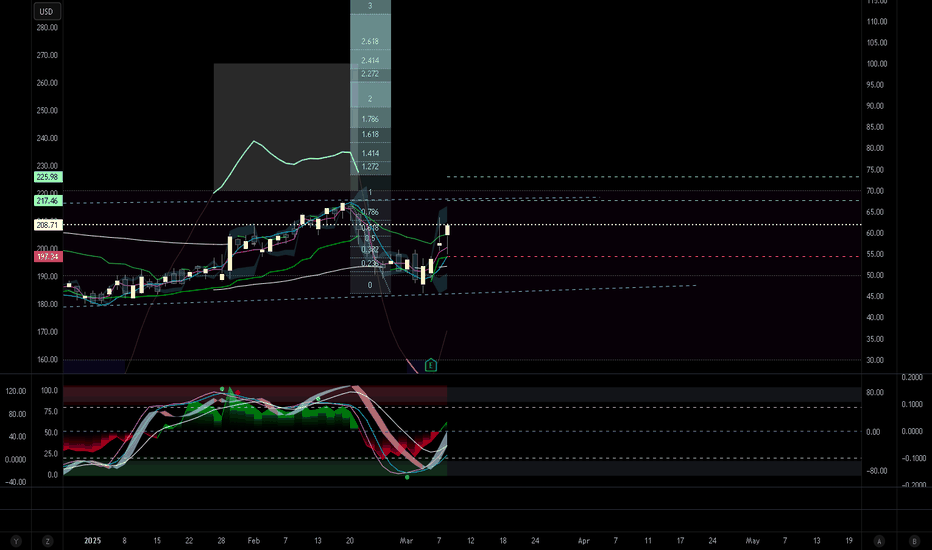Click the 100.0 oscillator scale value

tap(49, 391)
